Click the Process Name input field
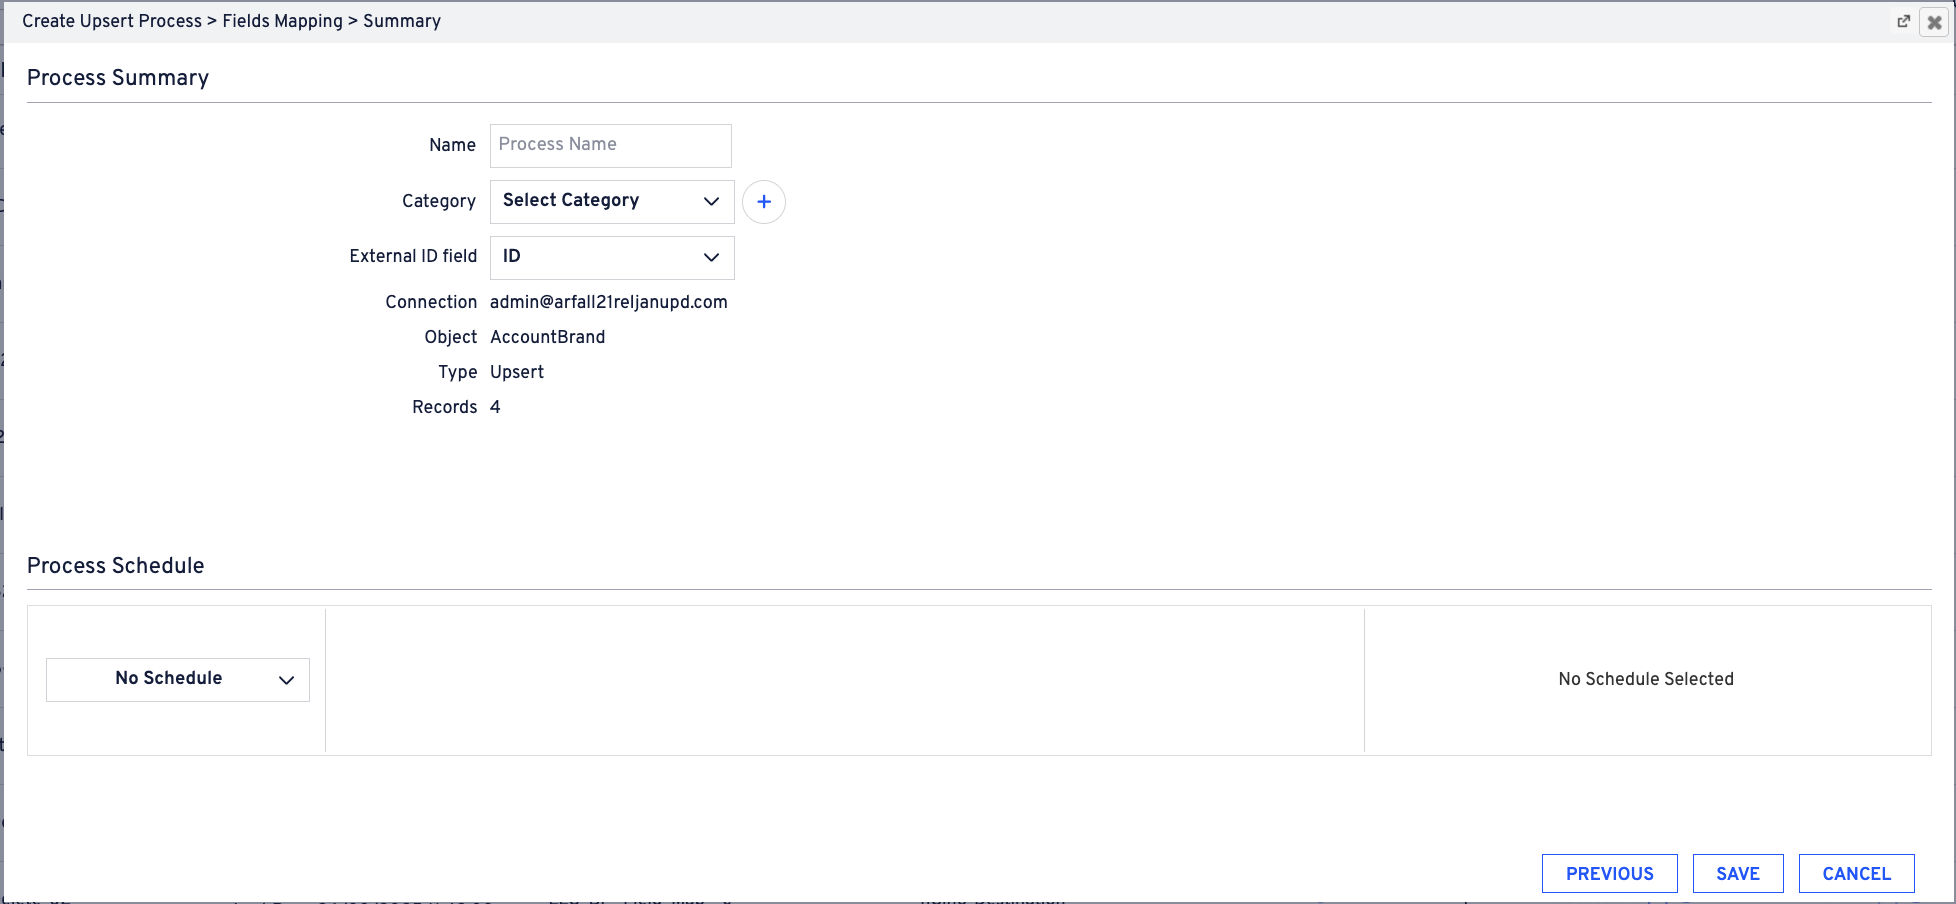 click(610, 145)
